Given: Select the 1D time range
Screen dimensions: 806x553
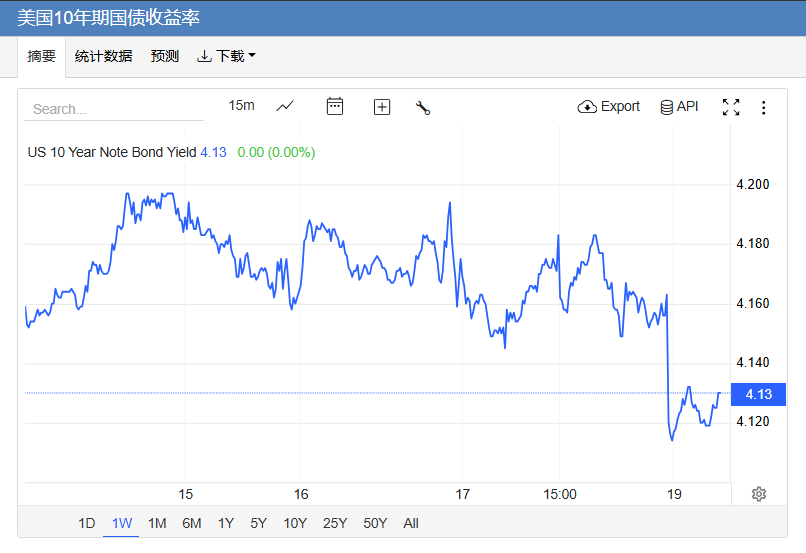Looking at the screenshot, I should pyautogui.click(x=87, y=523).
